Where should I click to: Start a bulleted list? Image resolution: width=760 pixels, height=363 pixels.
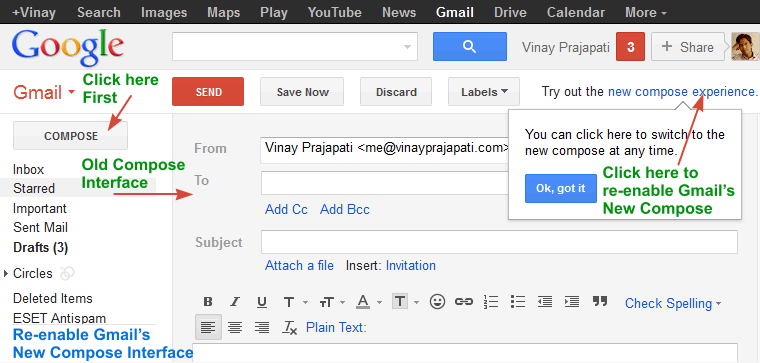(518, 302)
